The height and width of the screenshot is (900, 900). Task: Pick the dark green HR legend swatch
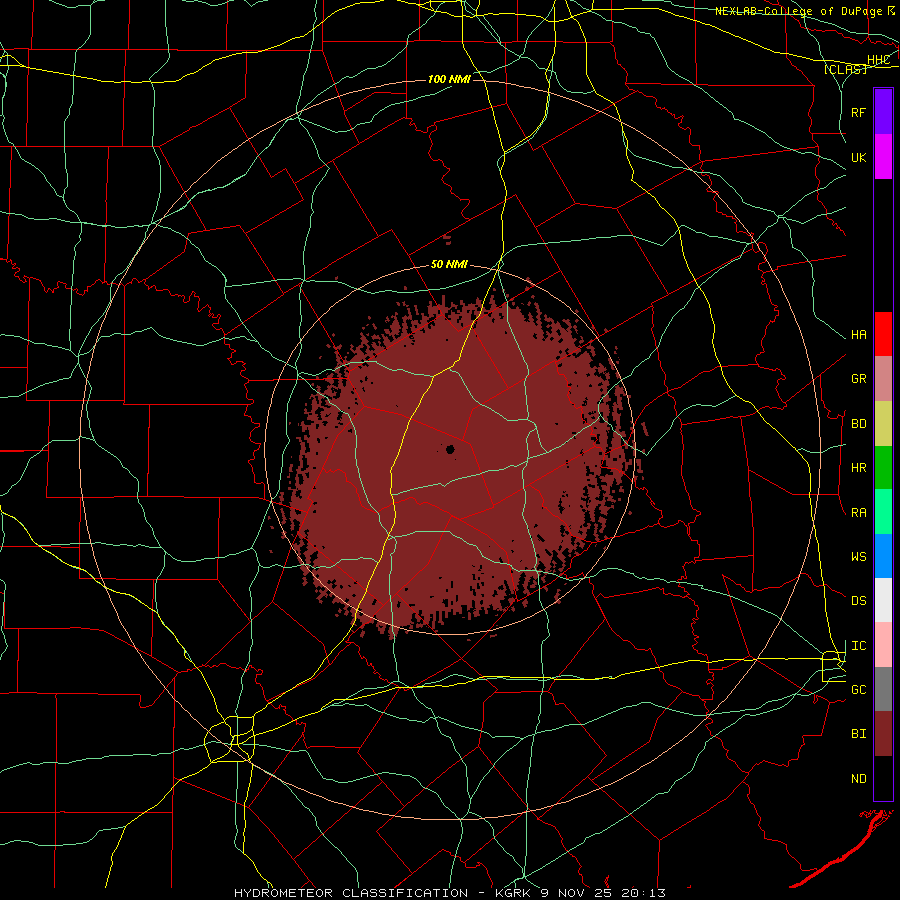(883, 468)
